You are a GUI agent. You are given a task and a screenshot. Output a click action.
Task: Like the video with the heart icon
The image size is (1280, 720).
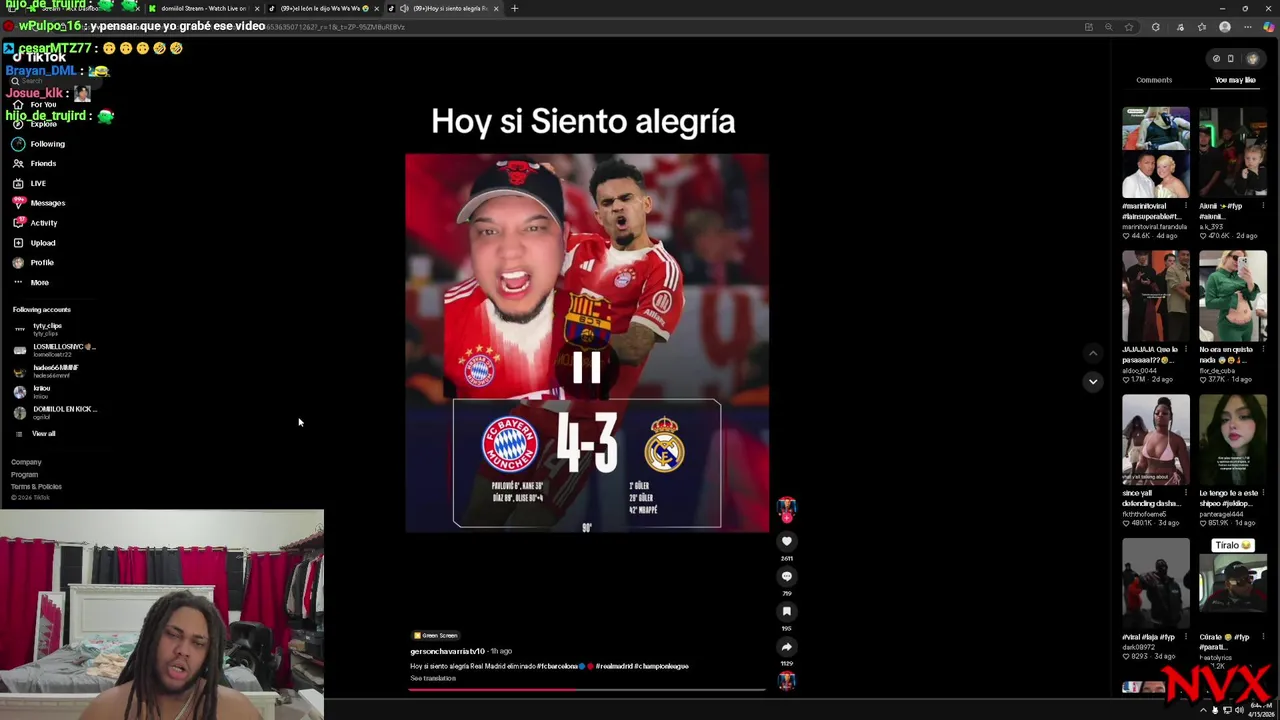point(787,541)
